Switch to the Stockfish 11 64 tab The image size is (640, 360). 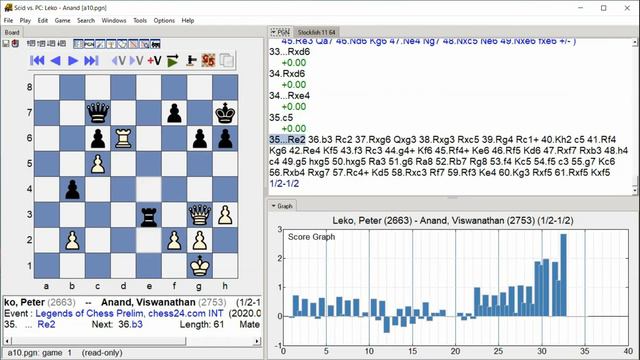(316, 32)
